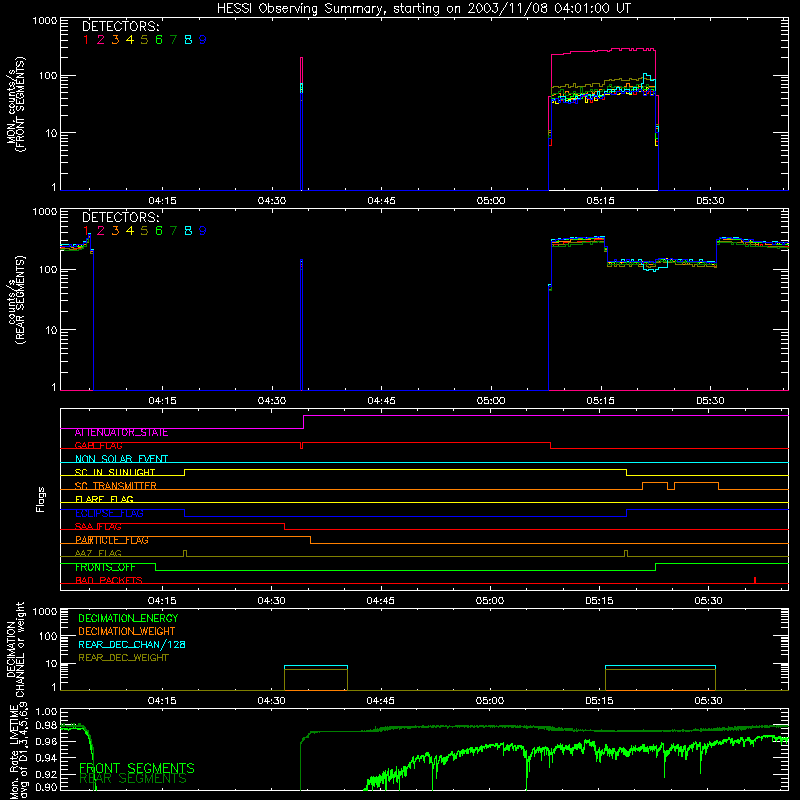Select the DETECTORS: label in front segments plot
Screen dimensions: 800x800
pyautogui.click(x=120, y=27)
